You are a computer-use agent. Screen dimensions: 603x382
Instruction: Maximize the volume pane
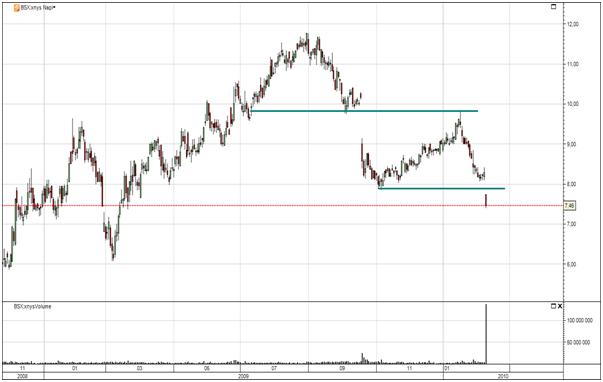click(553, 306)
